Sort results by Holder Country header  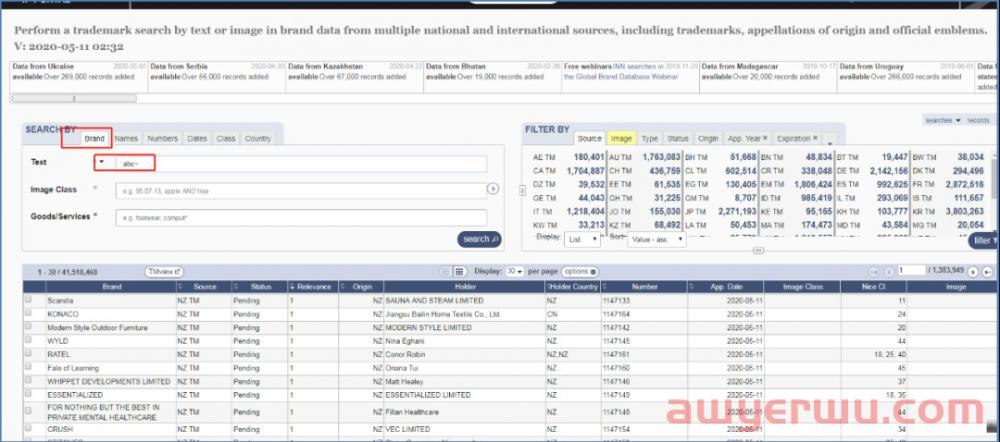pos(573,287)
